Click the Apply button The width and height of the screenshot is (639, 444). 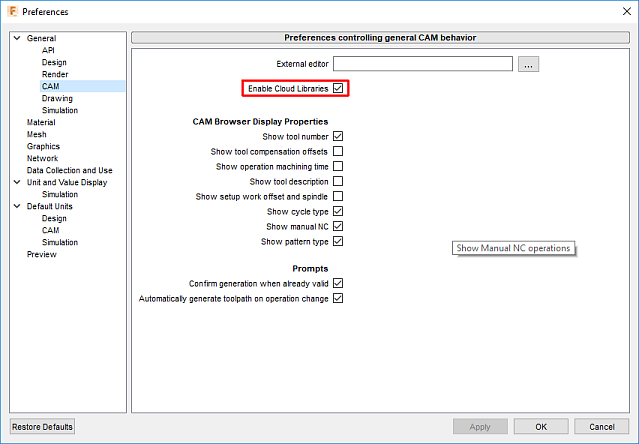[x=480, y=426]
